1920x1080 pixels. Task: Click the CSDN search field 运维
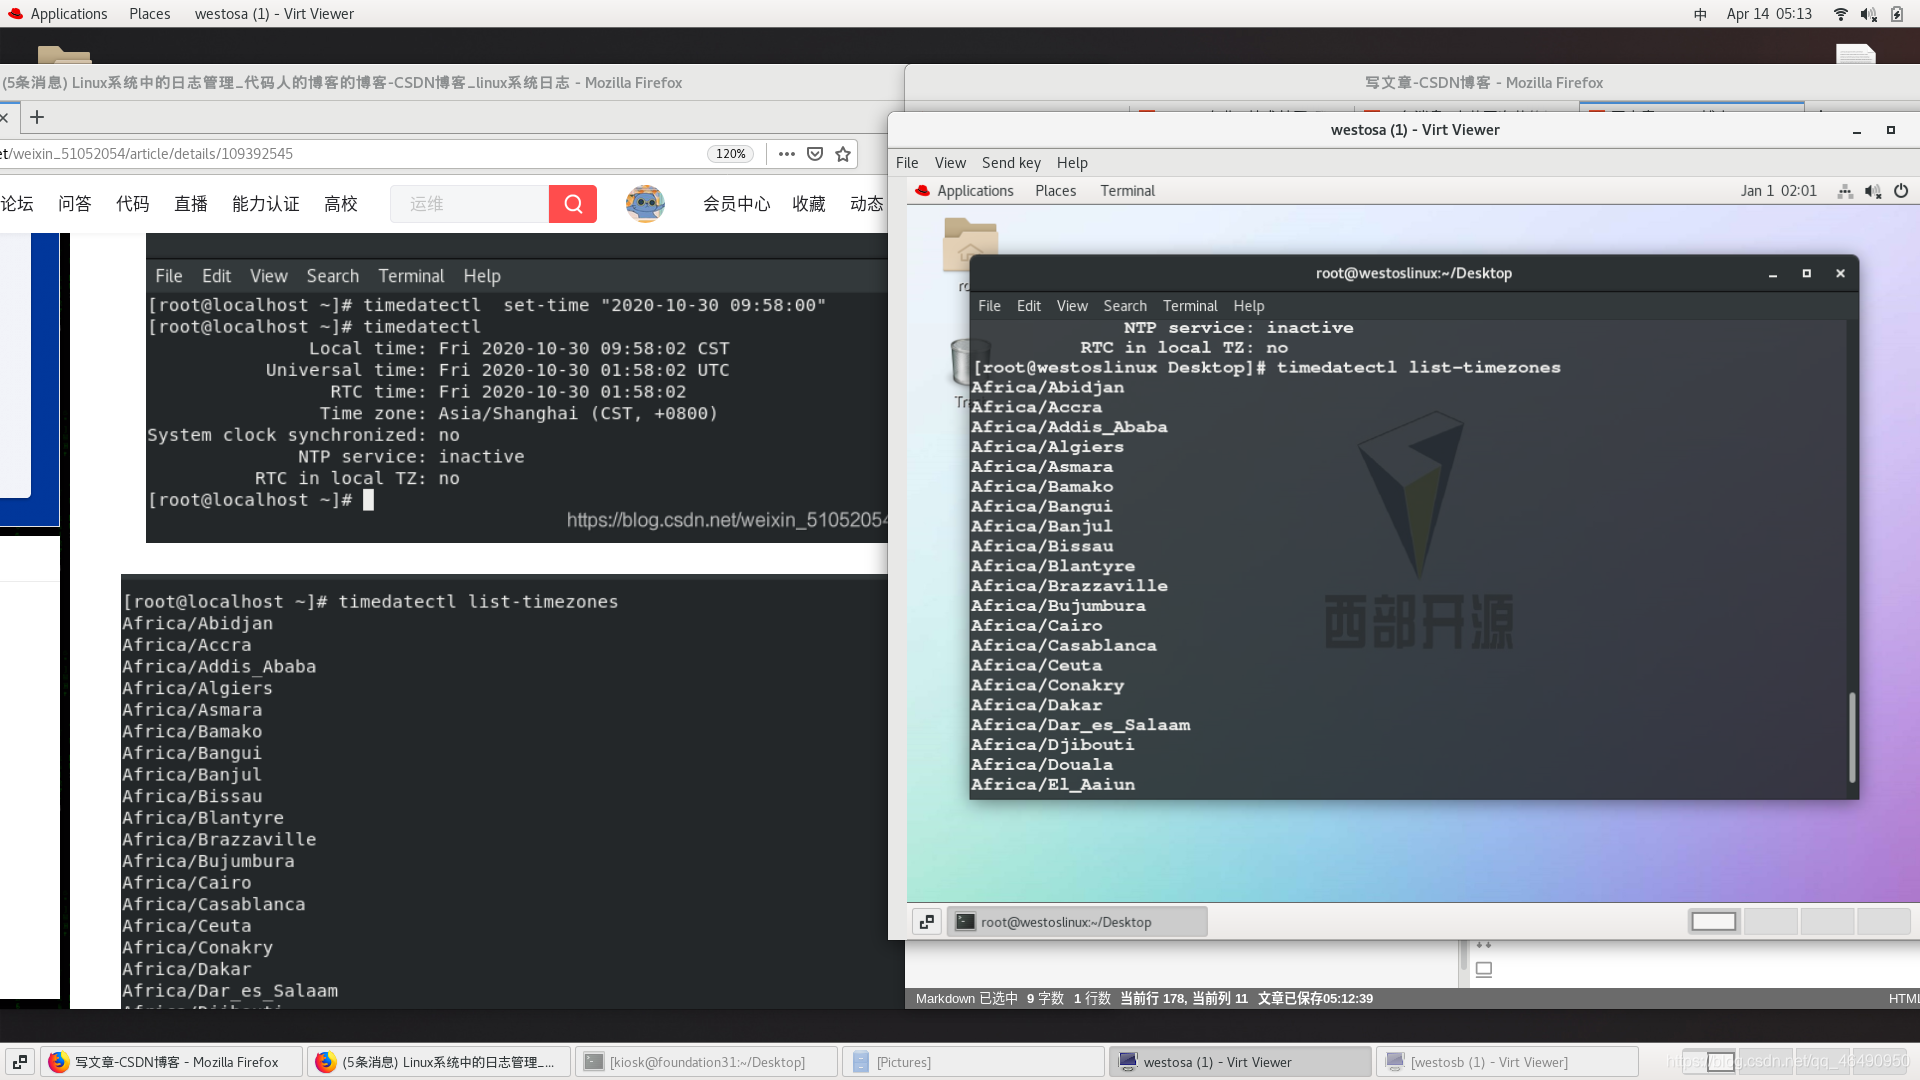point(469,204)
